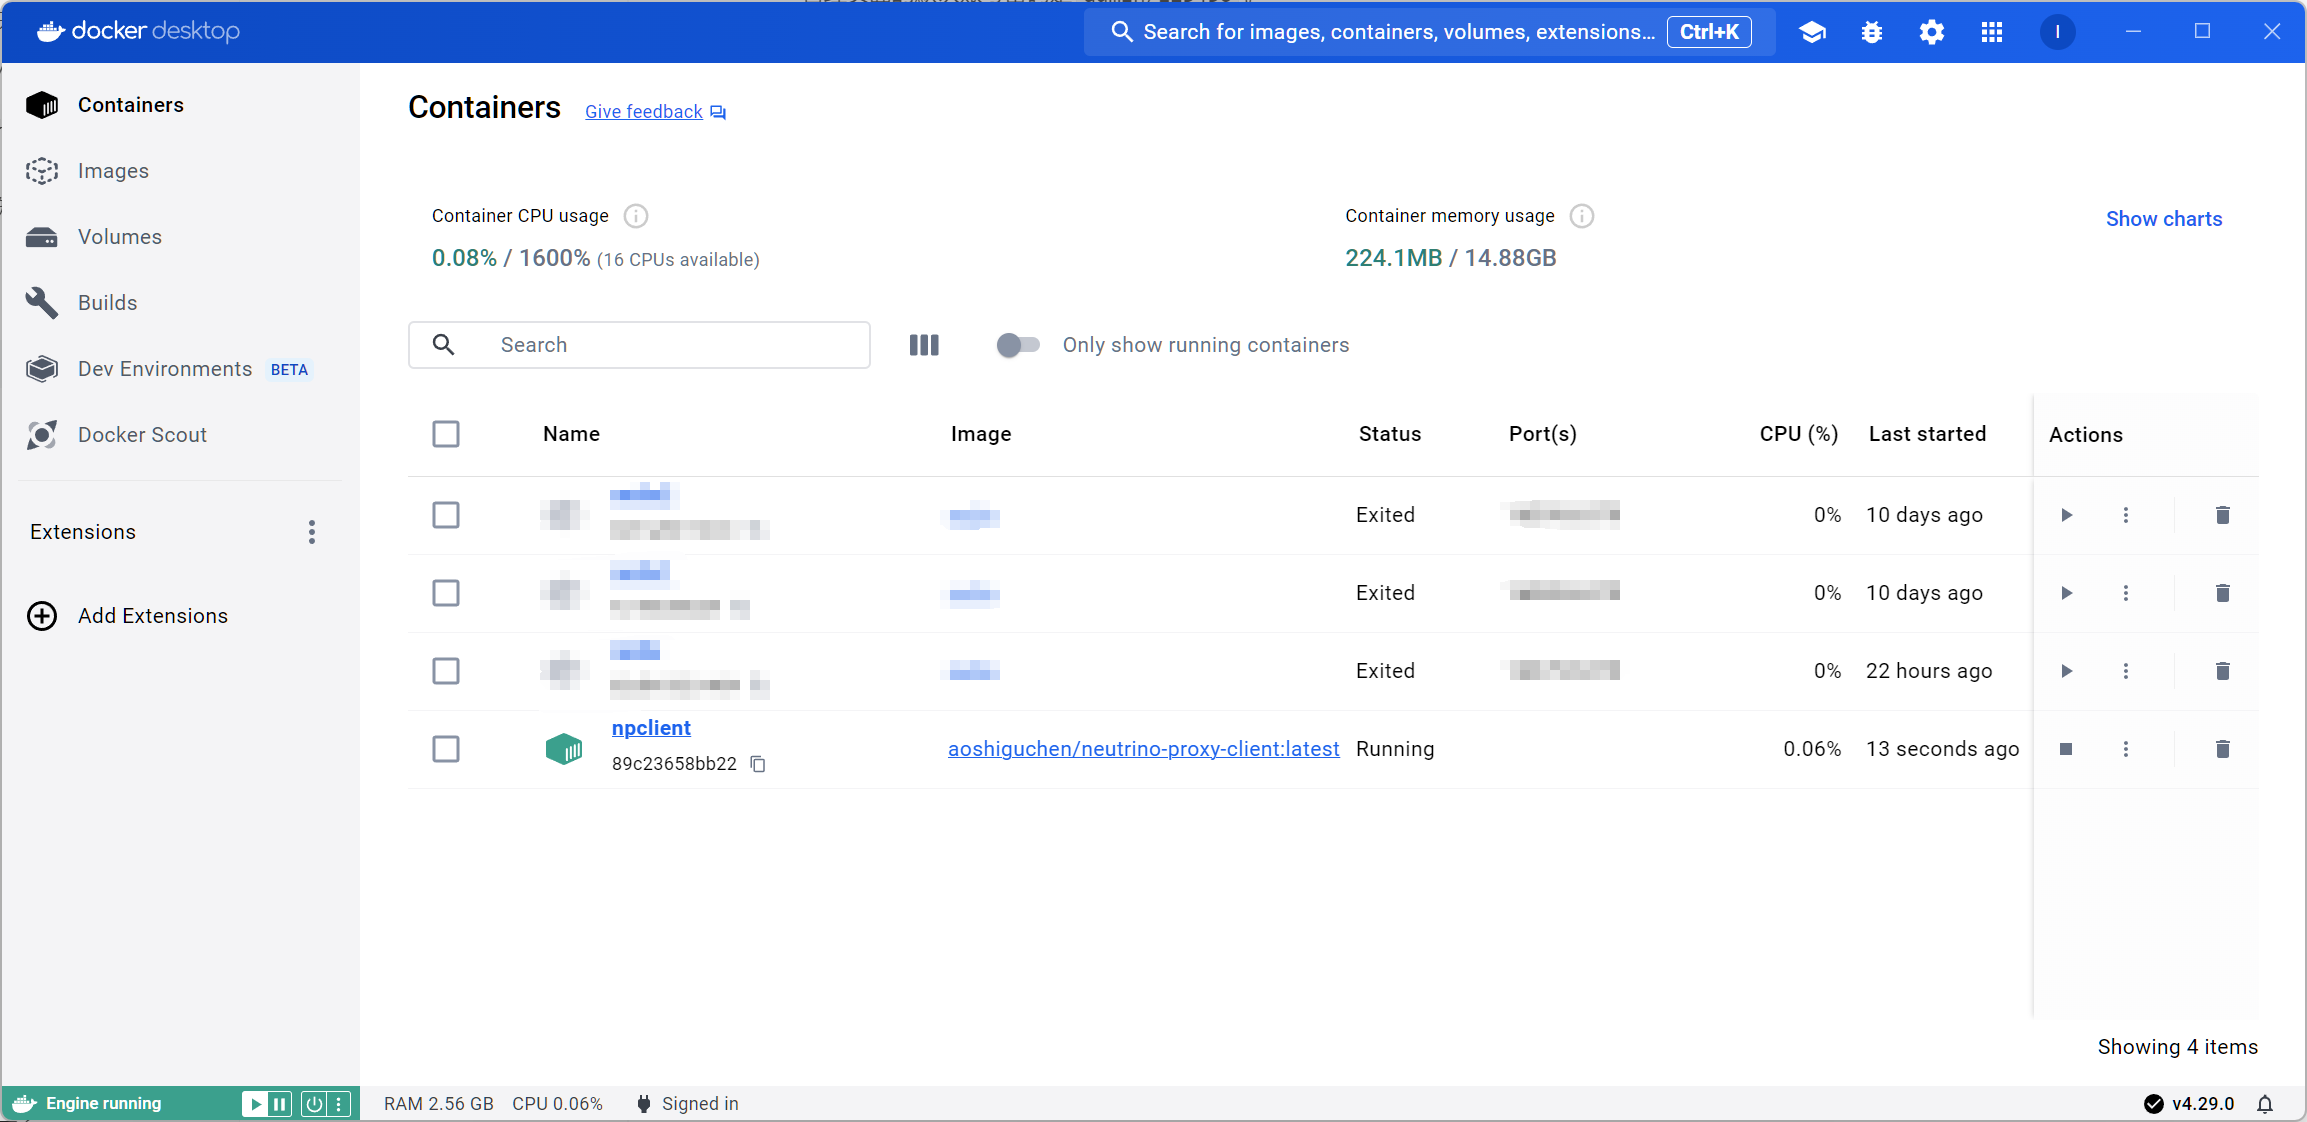Open notifications bell in the status bar
The image size is (2307, 1122).
2265,1104
